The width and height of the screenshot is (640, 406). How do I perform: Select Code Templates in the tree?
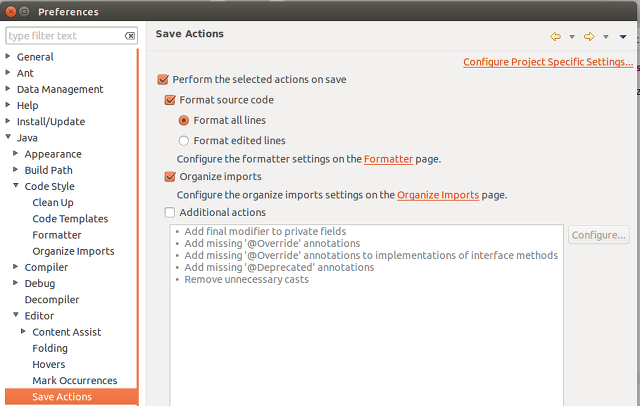tap(70, 219)
